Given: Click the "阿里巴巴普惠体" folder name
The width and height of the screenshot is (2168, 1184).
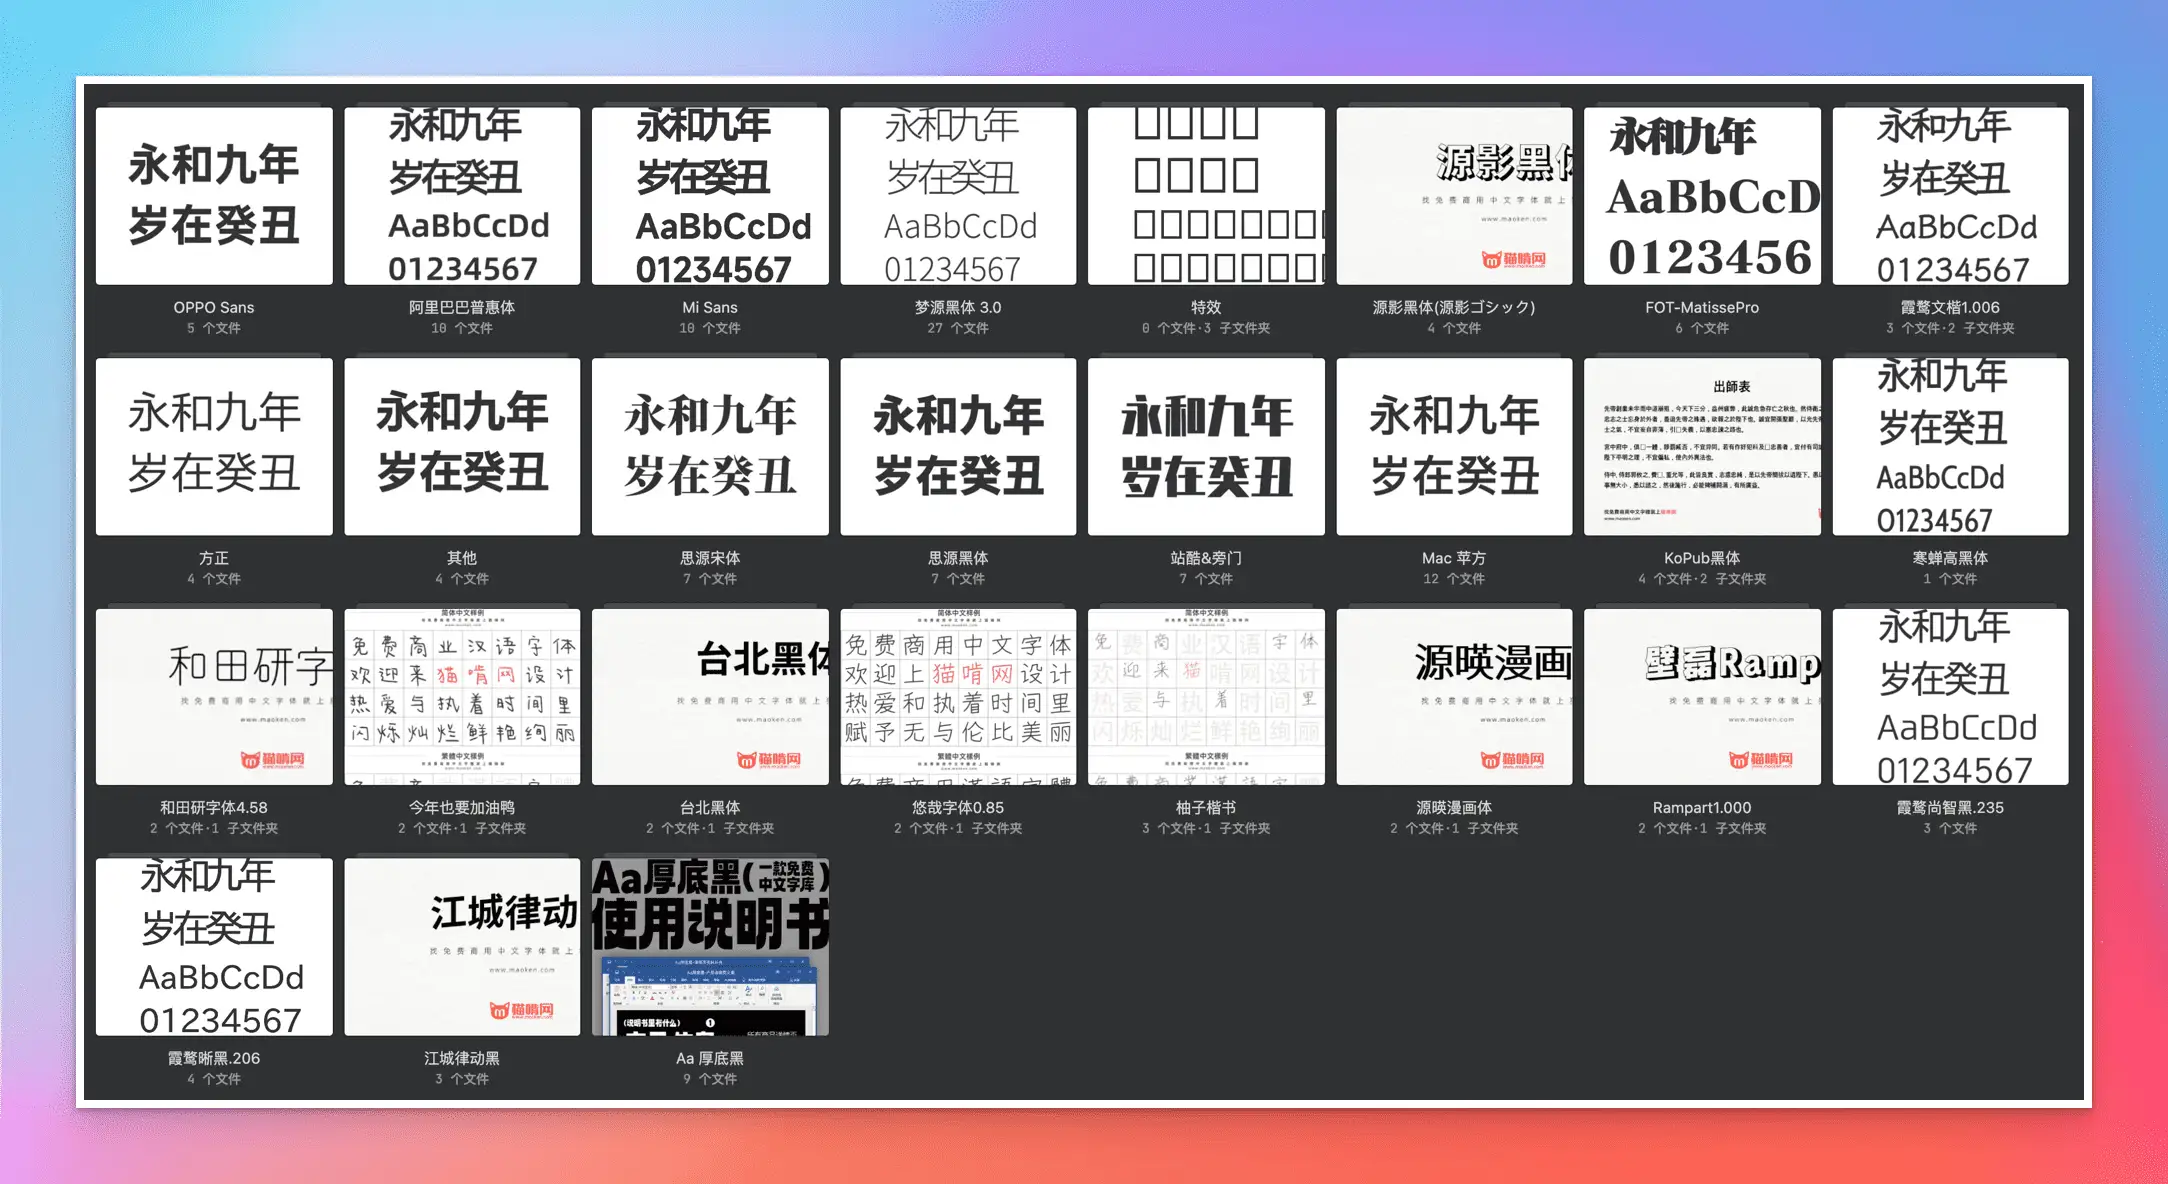Looking at the screenshot, I should 462,307.
